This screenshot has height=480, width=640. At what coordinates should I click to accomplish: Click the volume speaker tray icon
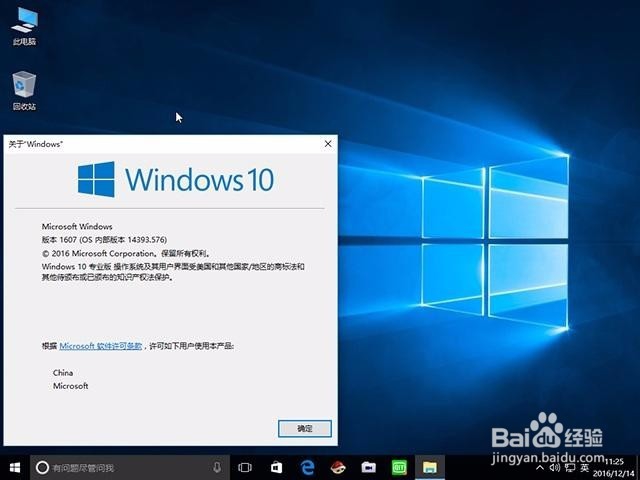pos(555,468)
